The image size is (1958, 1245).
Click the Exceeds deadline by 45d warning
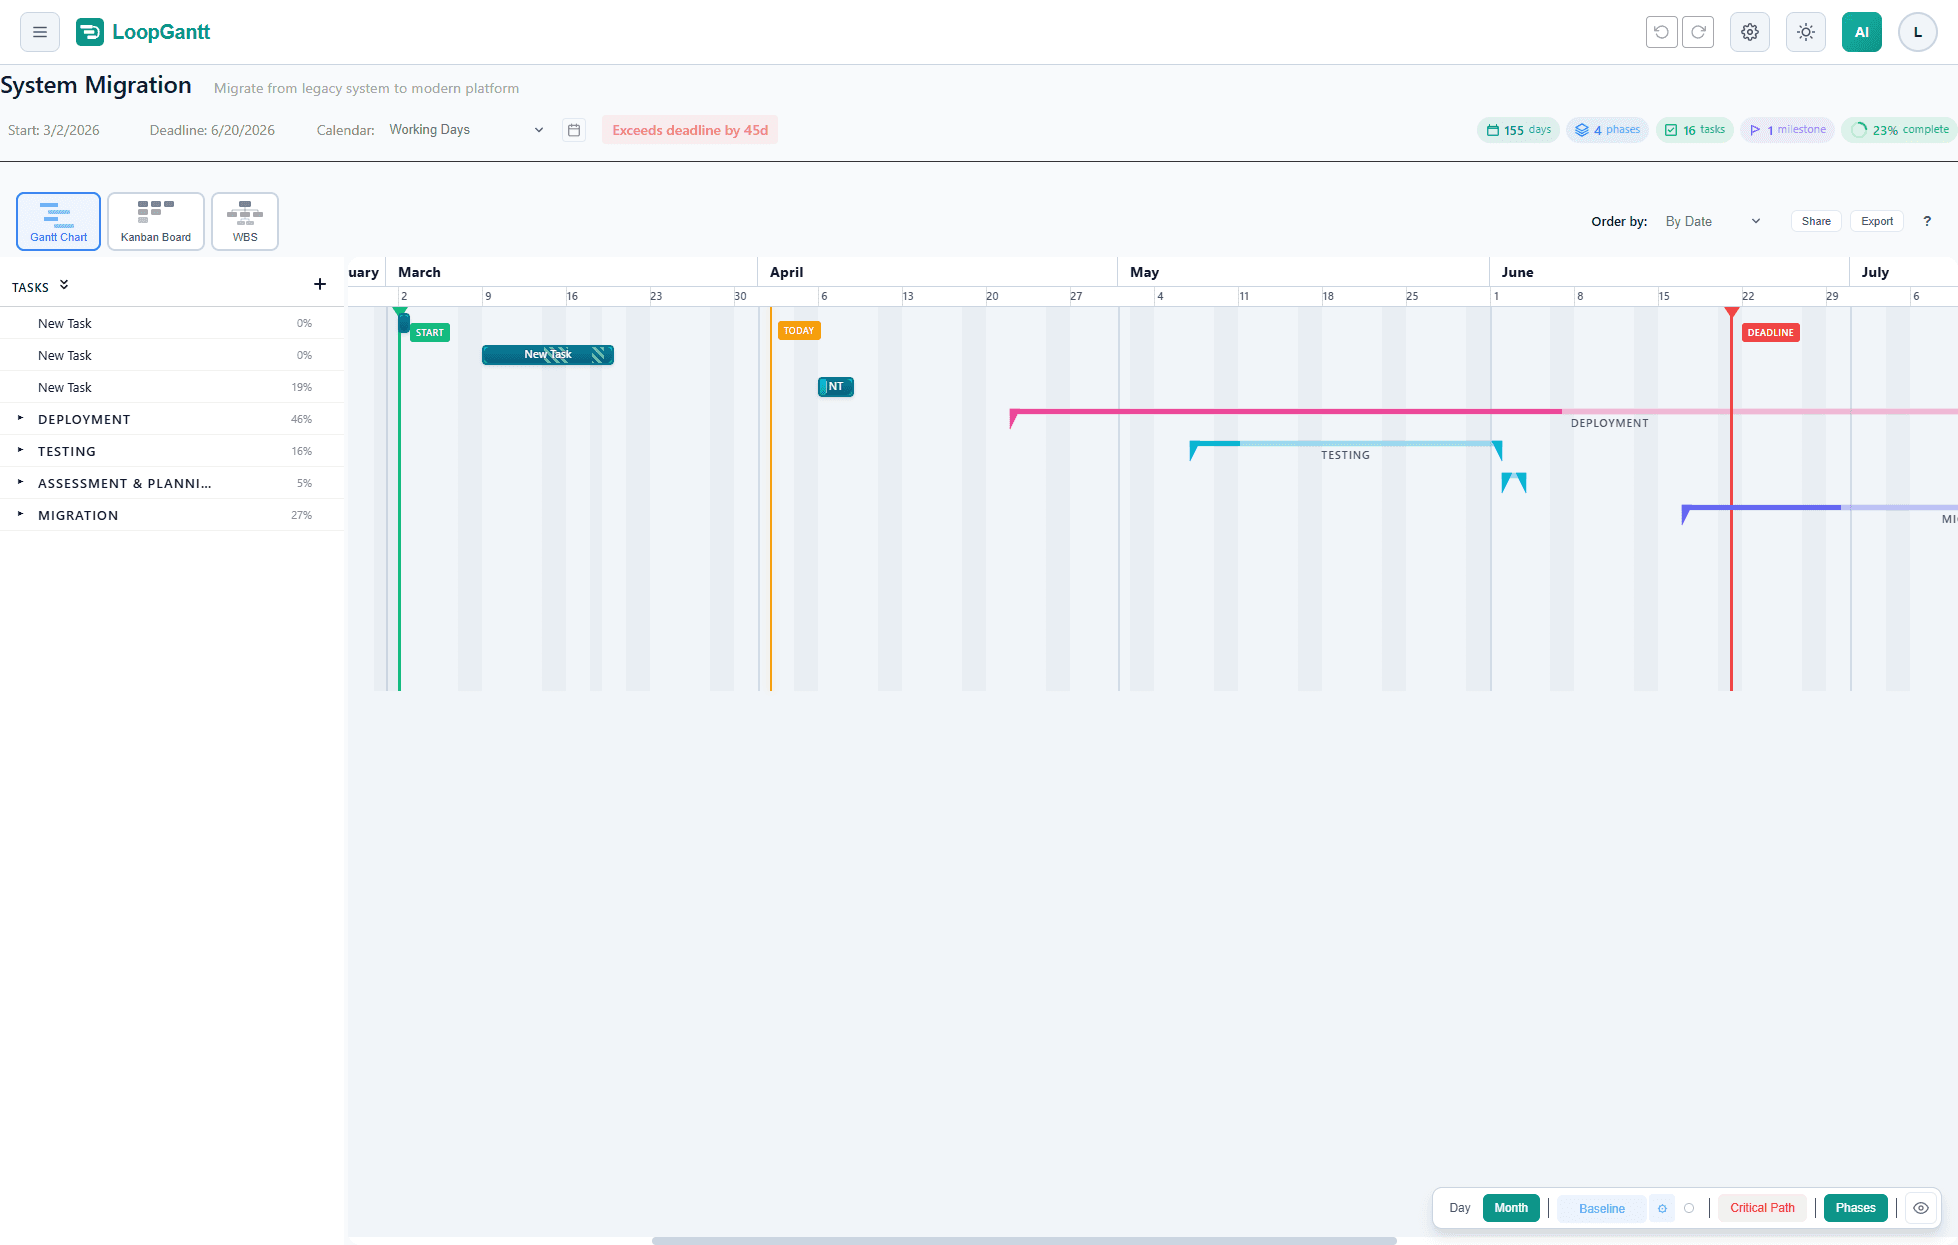[x=689, y=129]
